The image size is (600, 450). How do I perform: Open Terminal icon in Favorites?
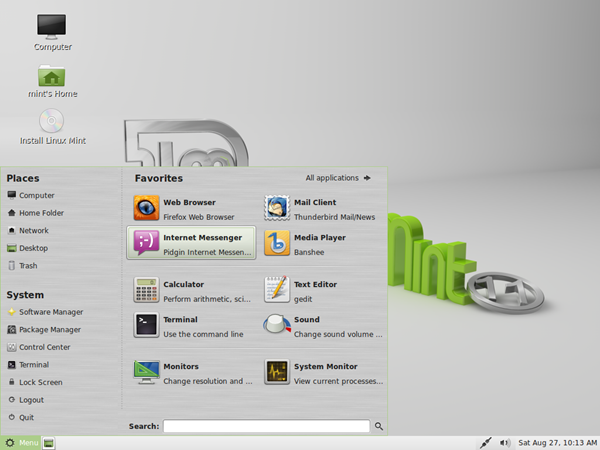[146, 325]
